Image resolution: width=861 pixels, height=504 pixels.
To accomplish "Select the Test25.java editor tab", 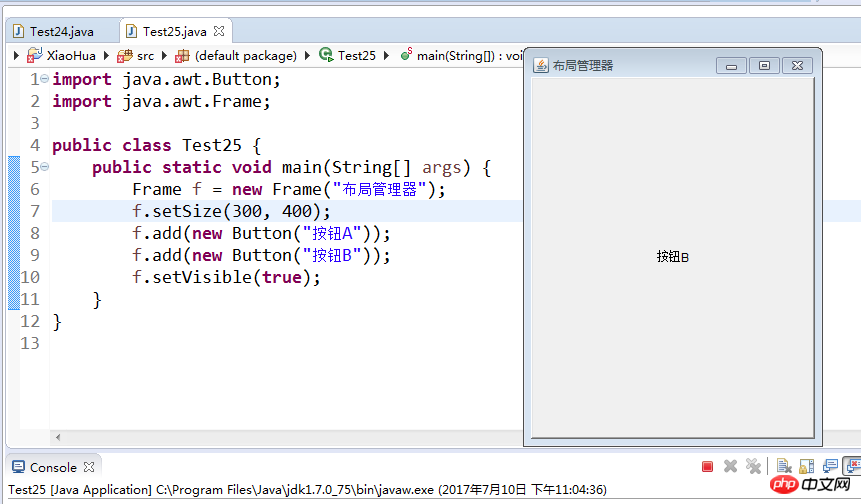I will (175, 32).
